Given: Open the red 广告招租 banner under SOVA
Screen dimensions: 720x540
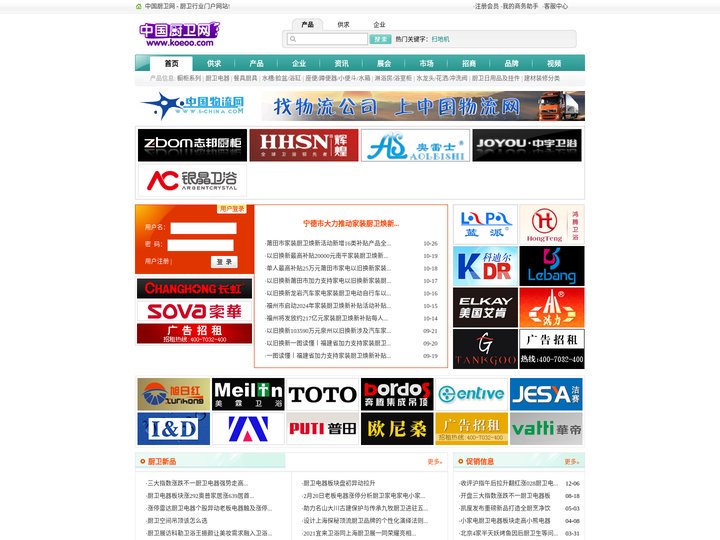Looking at the screenshot, I should [195, 333].
